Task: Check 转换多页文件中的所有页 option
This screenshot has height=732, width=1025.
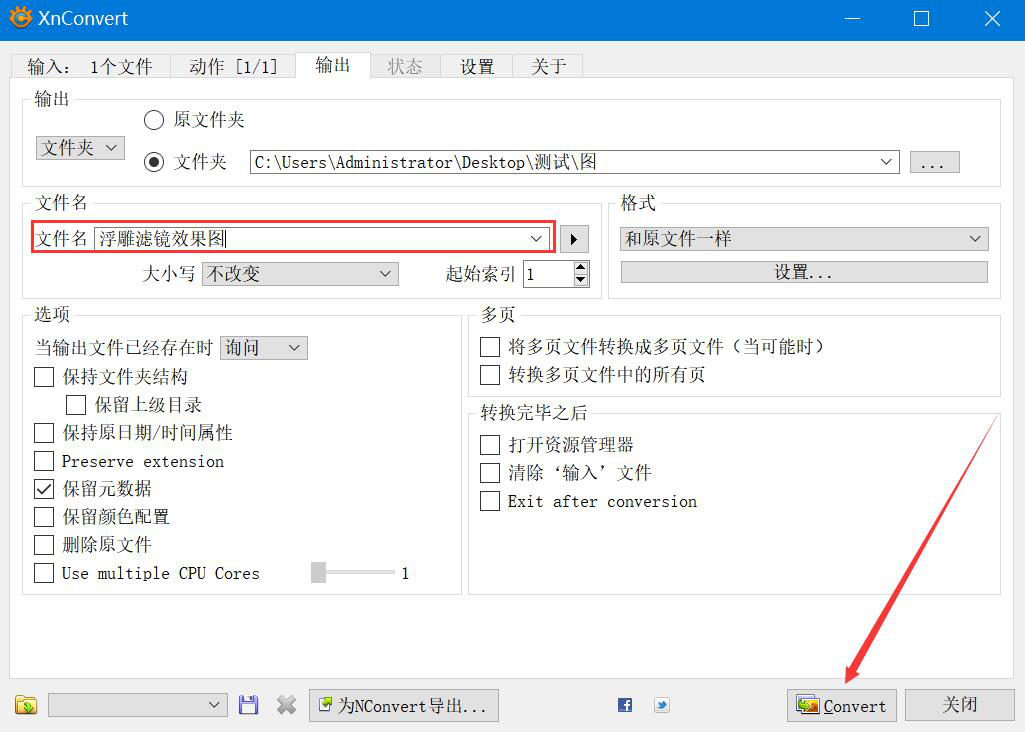Action: pos(490,375)
